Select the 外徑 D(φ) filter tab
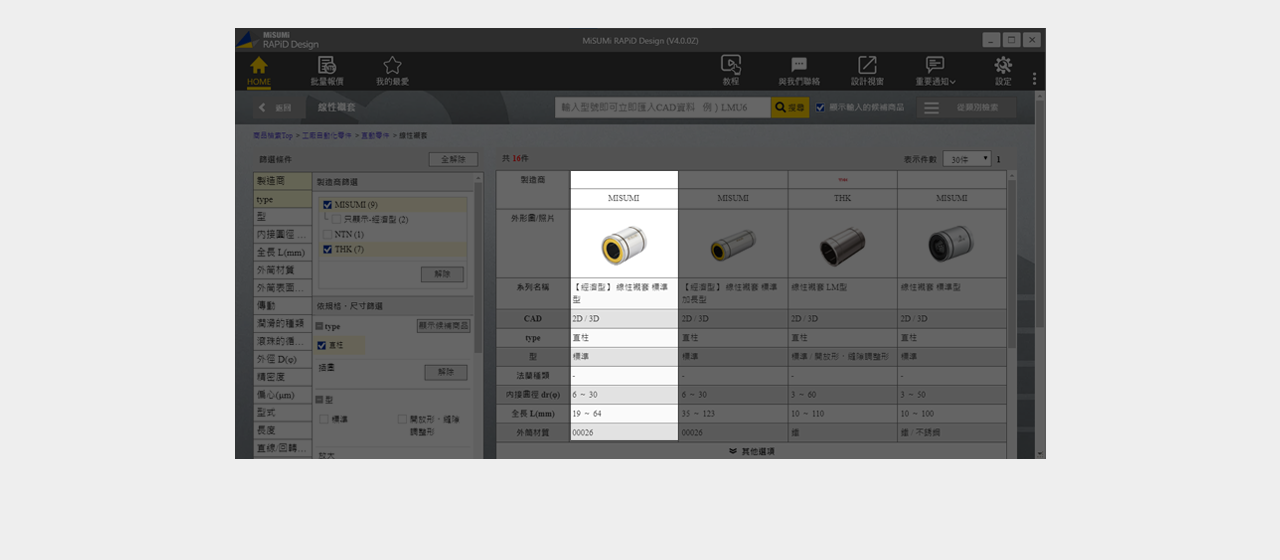1280x560 pixels. pos(282,359)
